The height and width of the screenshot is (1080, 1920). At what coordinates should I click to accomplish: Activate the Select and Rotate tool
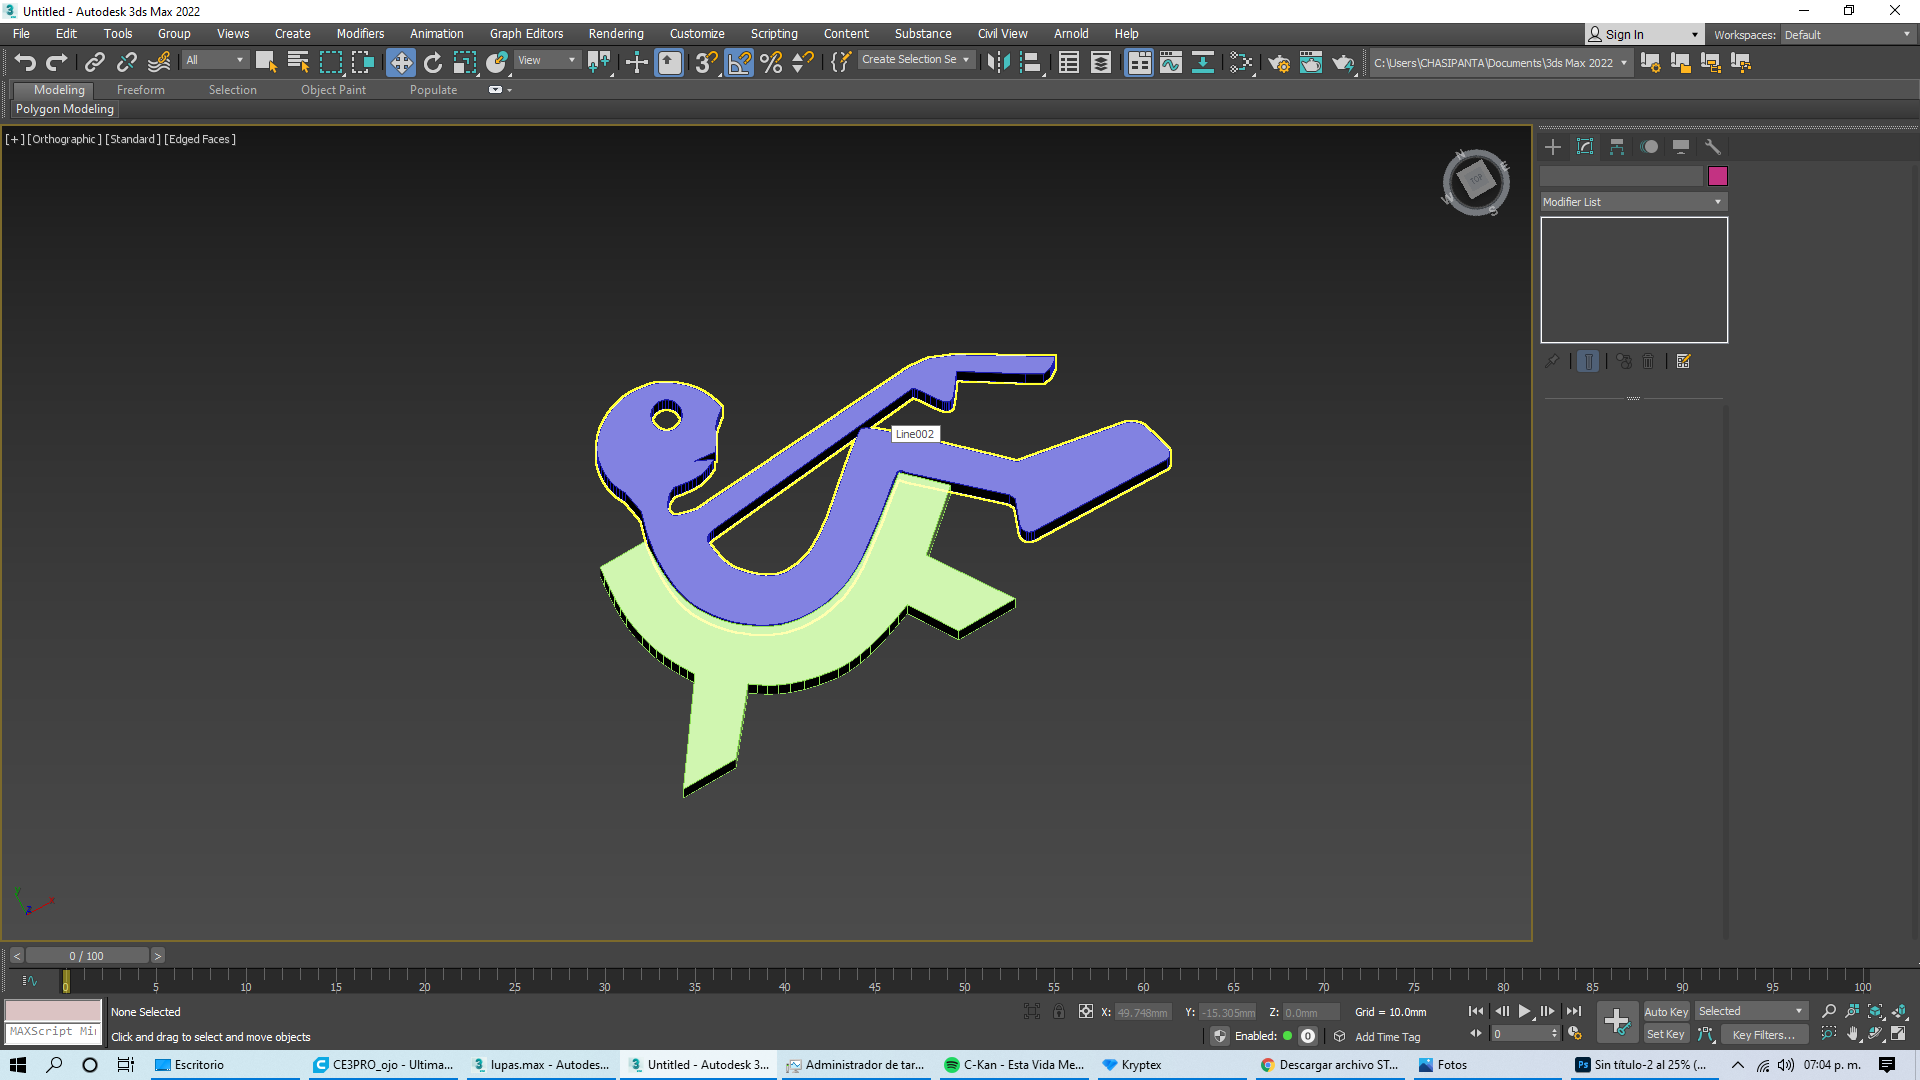coord(433,63)
